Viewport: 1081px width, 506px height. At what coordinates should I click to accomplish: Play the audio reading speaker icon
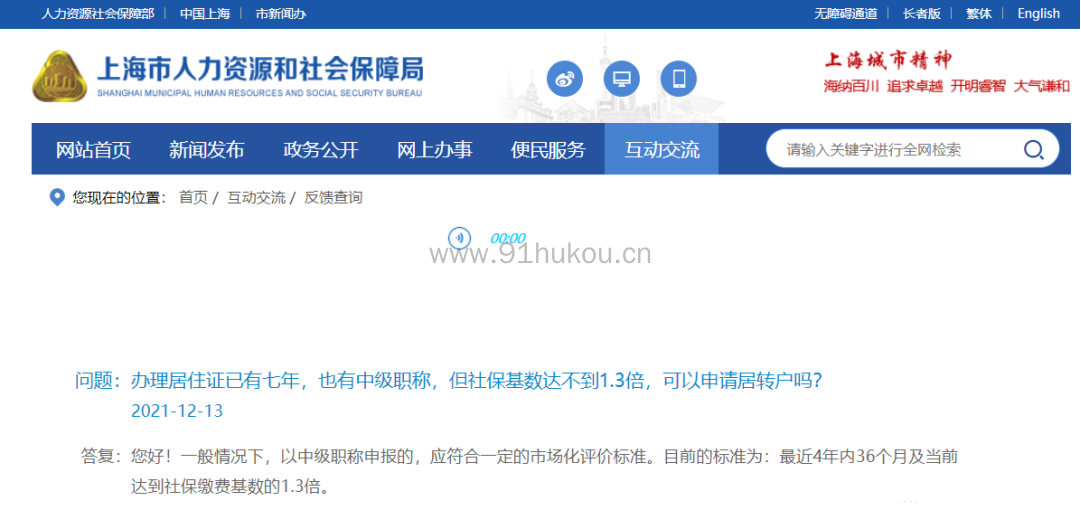pyautogui.click(x=459, y=238)
